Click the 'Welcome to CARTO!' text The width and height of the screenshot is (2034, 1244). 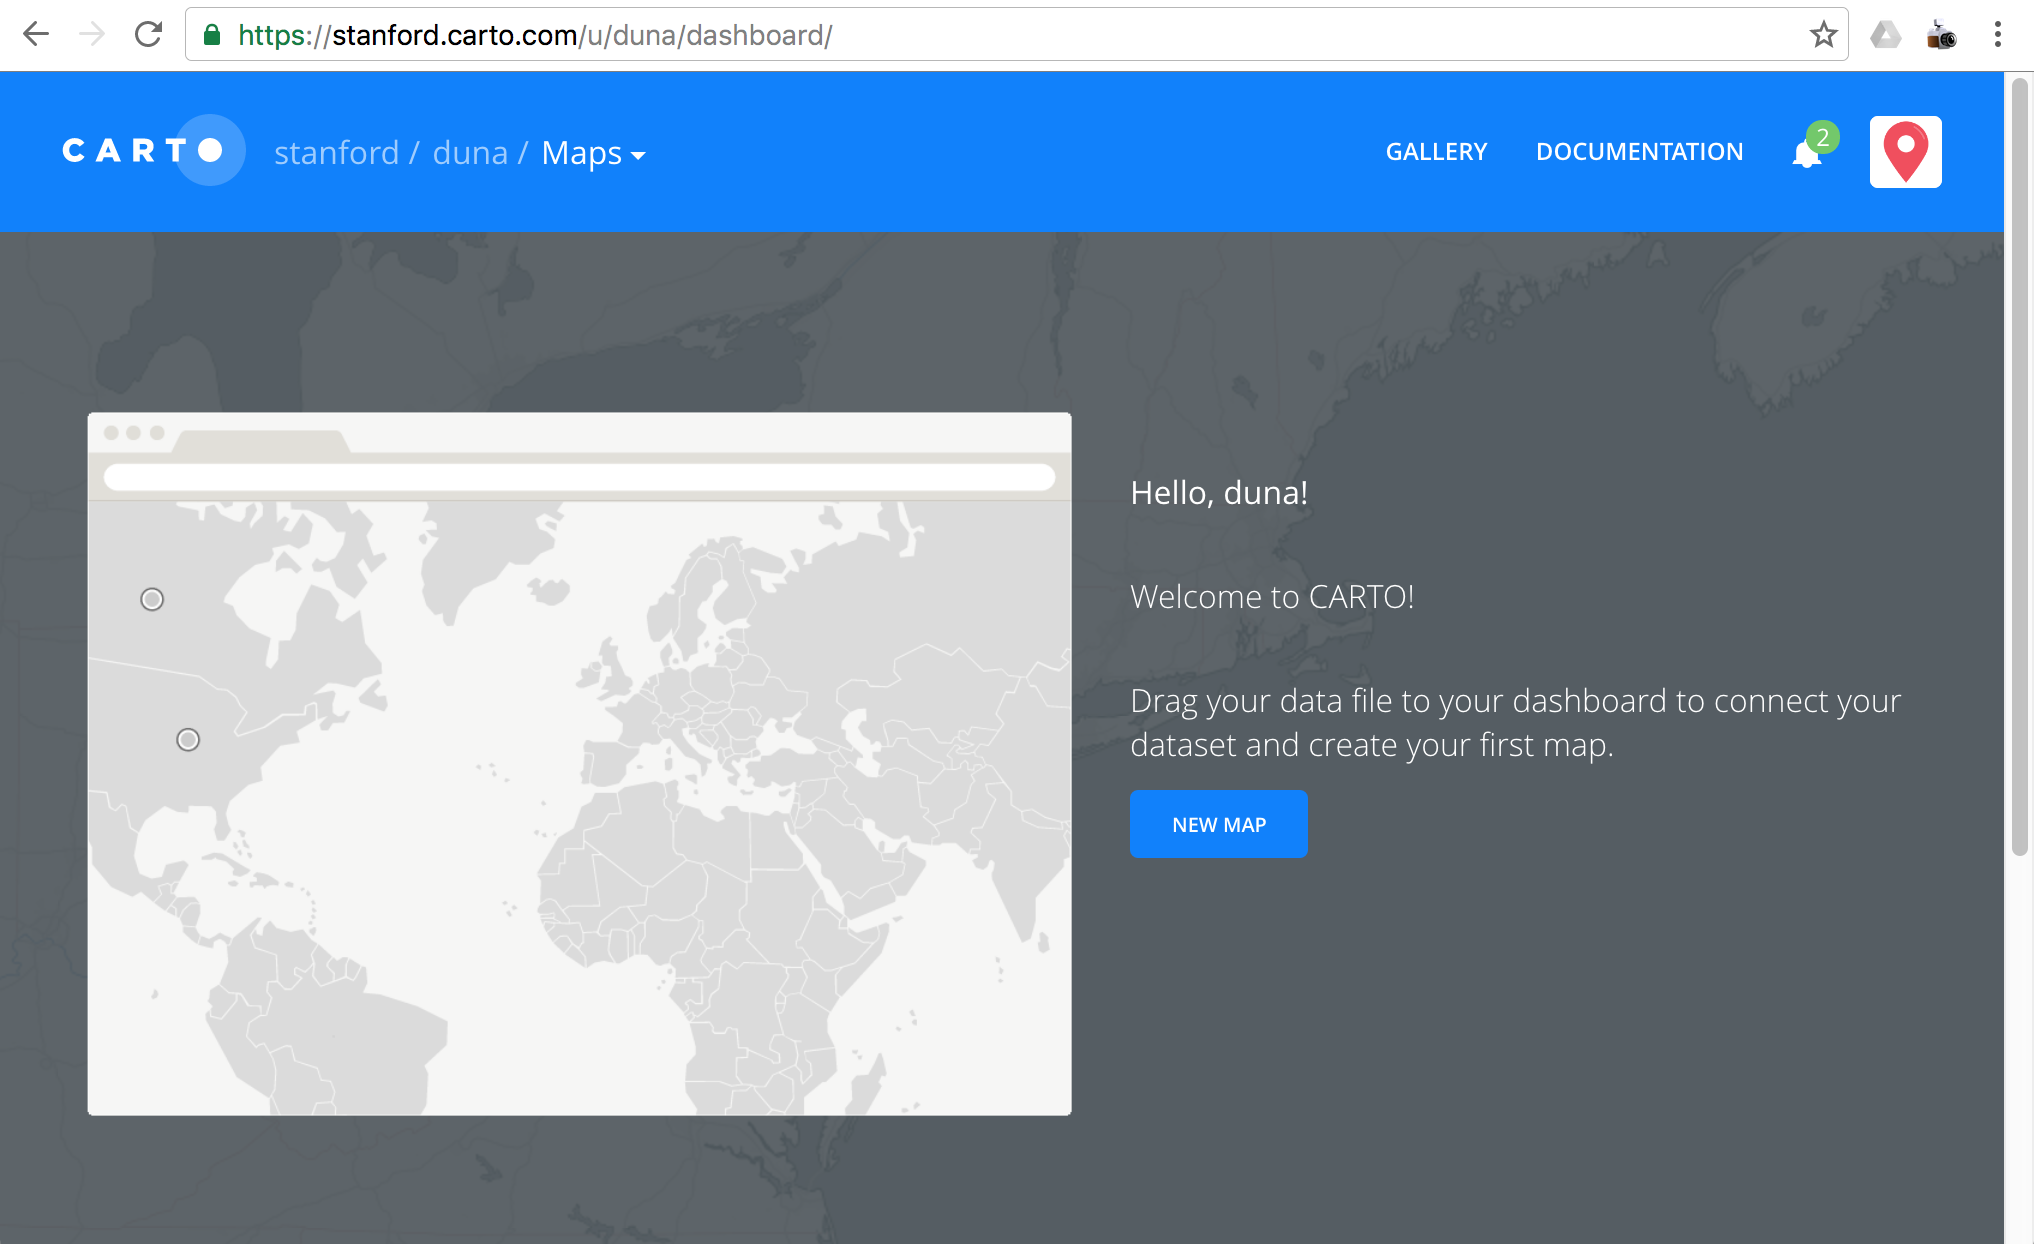1272,597
